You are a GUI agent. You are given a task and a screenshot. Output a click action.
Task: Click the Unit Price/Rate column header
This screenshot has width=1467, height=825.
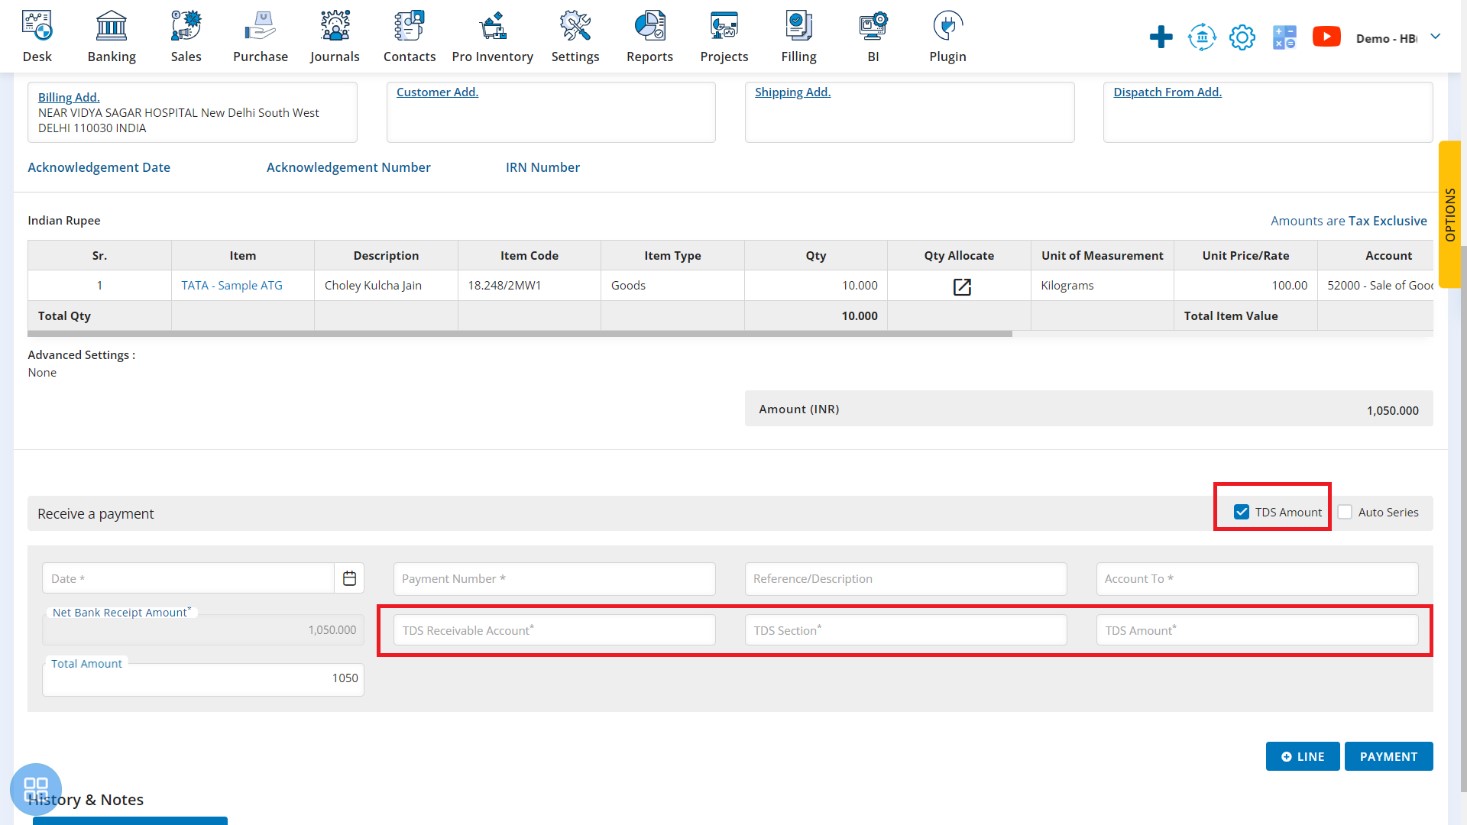(1245, 256)
